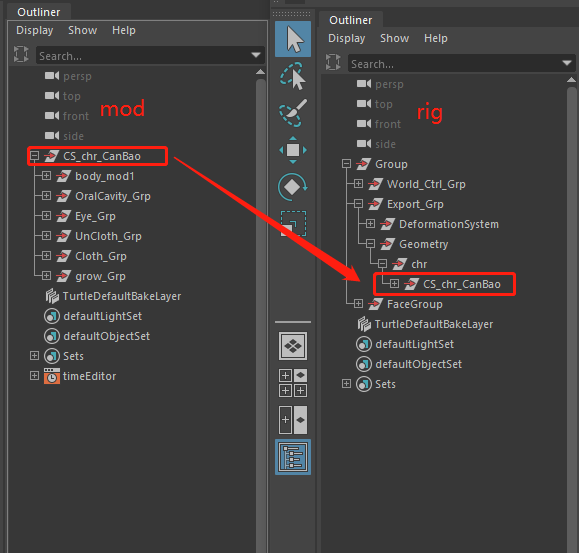The height and width of the screenshot is (553, 579).
Task: Toggle search filter icon in left Outliner
Action: [21, 54]
